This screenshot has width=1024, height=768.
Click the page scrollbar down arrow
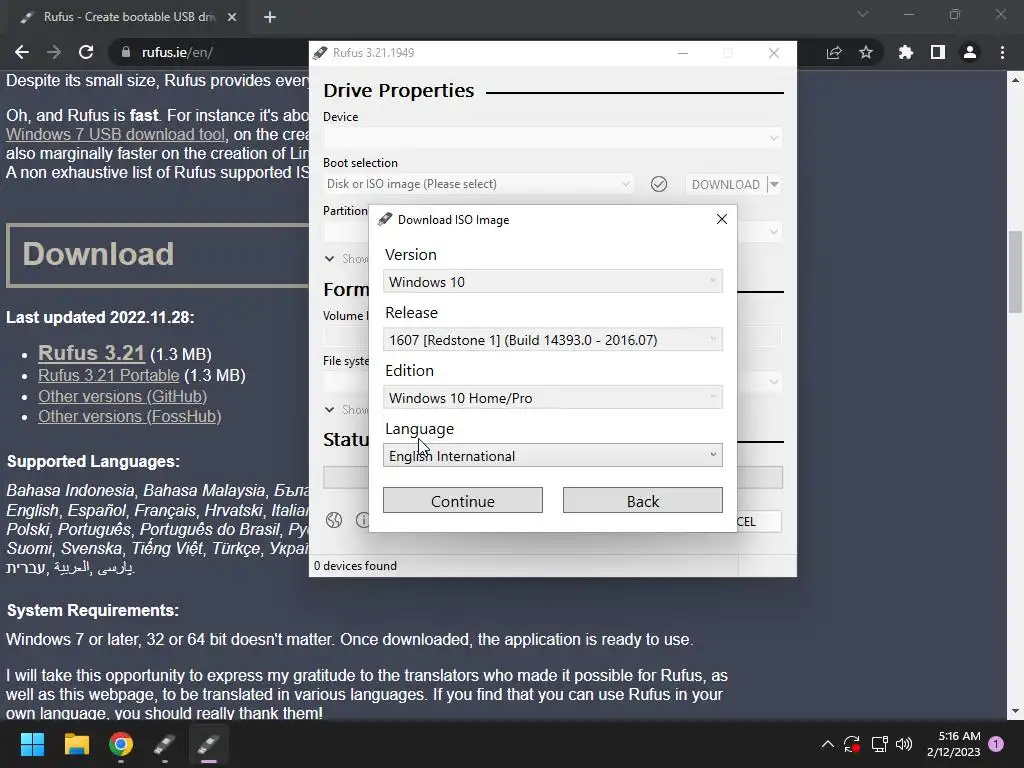[1016, 711]
